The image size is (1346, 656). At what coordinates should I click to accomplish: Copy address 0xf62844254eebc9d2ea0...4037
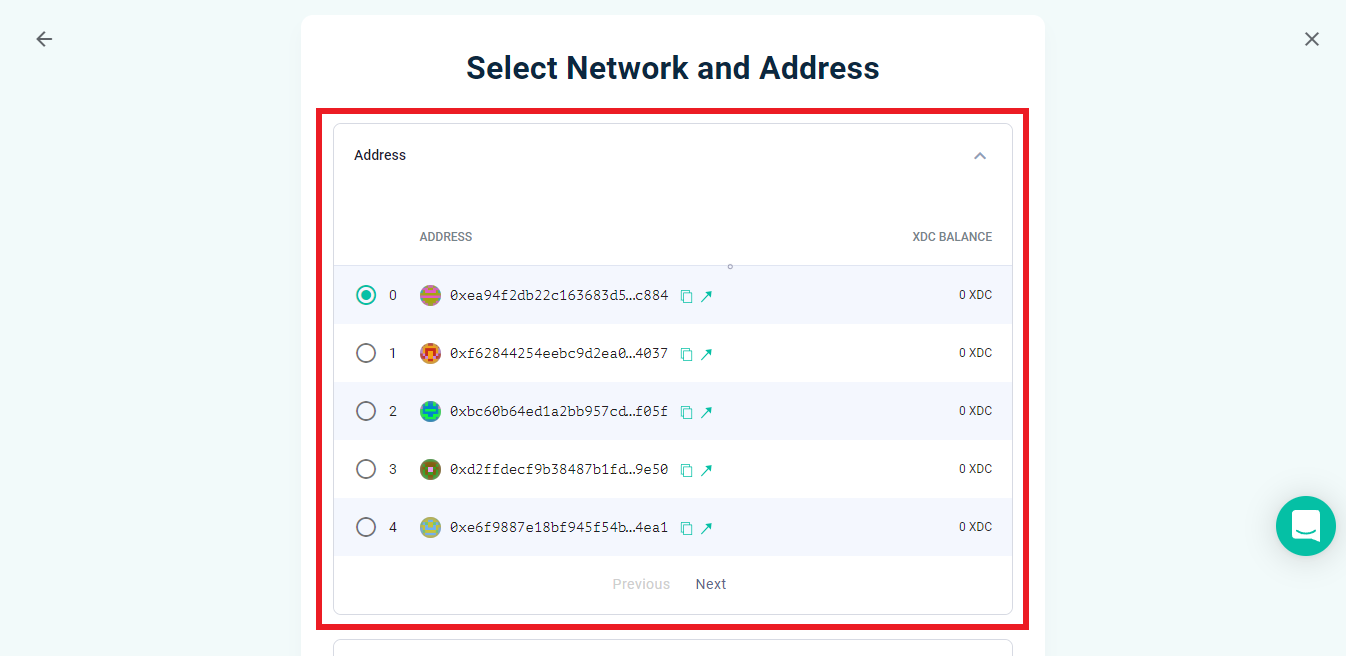click(686, 354)
